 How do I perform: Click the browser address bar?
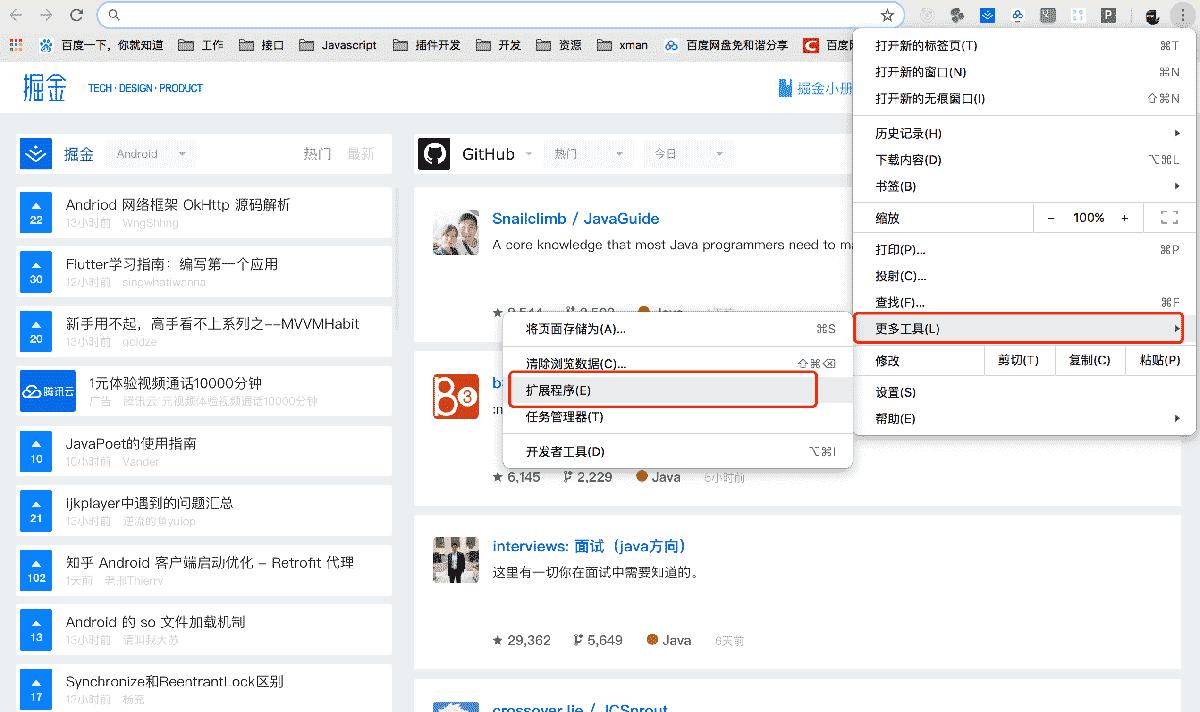click(x=500, y=15)
